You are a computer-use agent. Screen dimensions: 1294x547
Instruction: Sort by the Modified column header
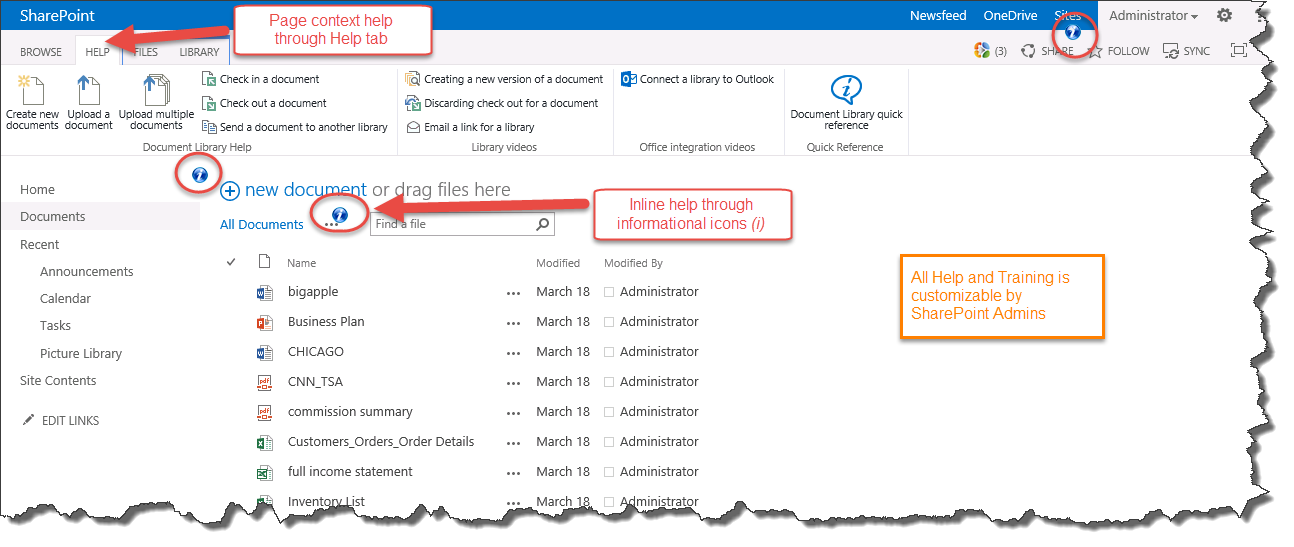(558, 263)
